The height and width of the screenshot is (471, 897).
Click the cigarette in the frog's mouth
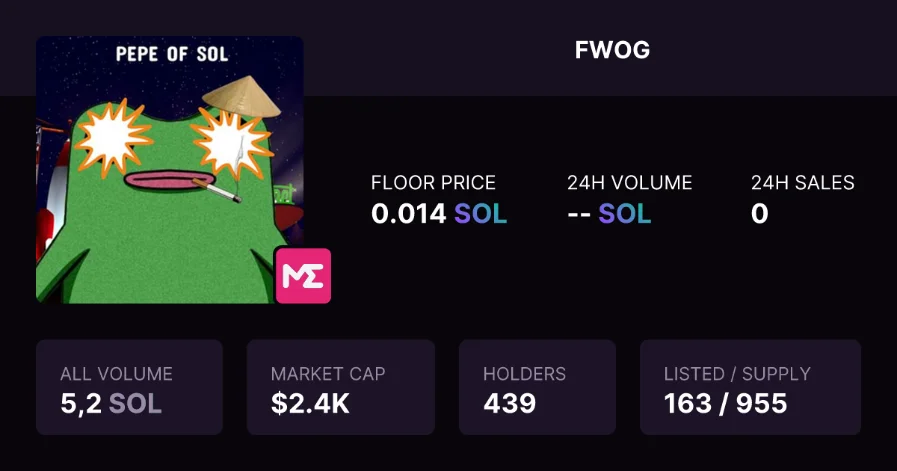coord(216,190)
